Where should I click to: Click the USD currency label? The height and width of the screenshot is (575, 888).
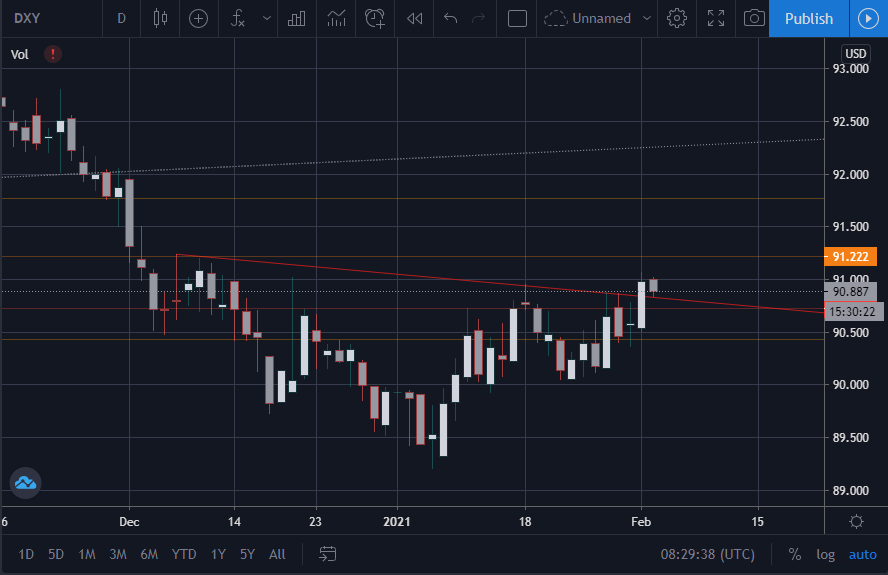[855, 54]
